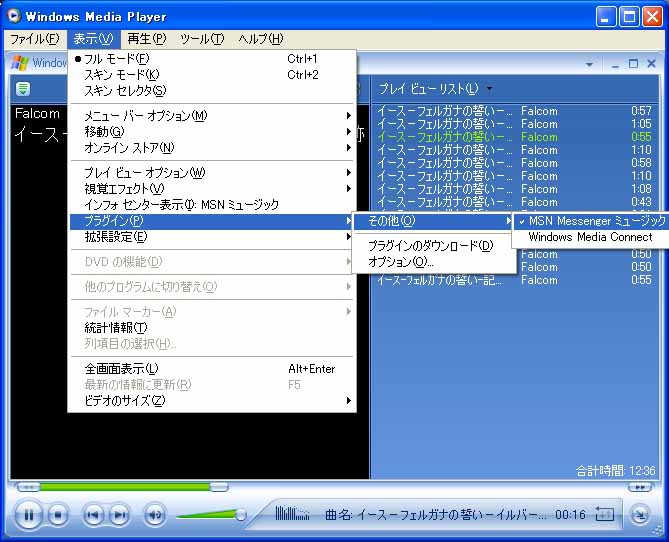Expand オンライン ストア(N) submenu

click(x=212, y=148)
